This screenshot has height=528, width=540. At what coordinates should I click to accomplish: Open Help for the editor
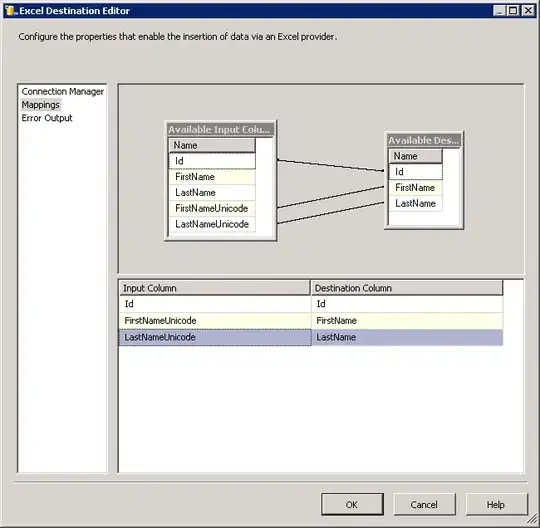click(496, 505)
